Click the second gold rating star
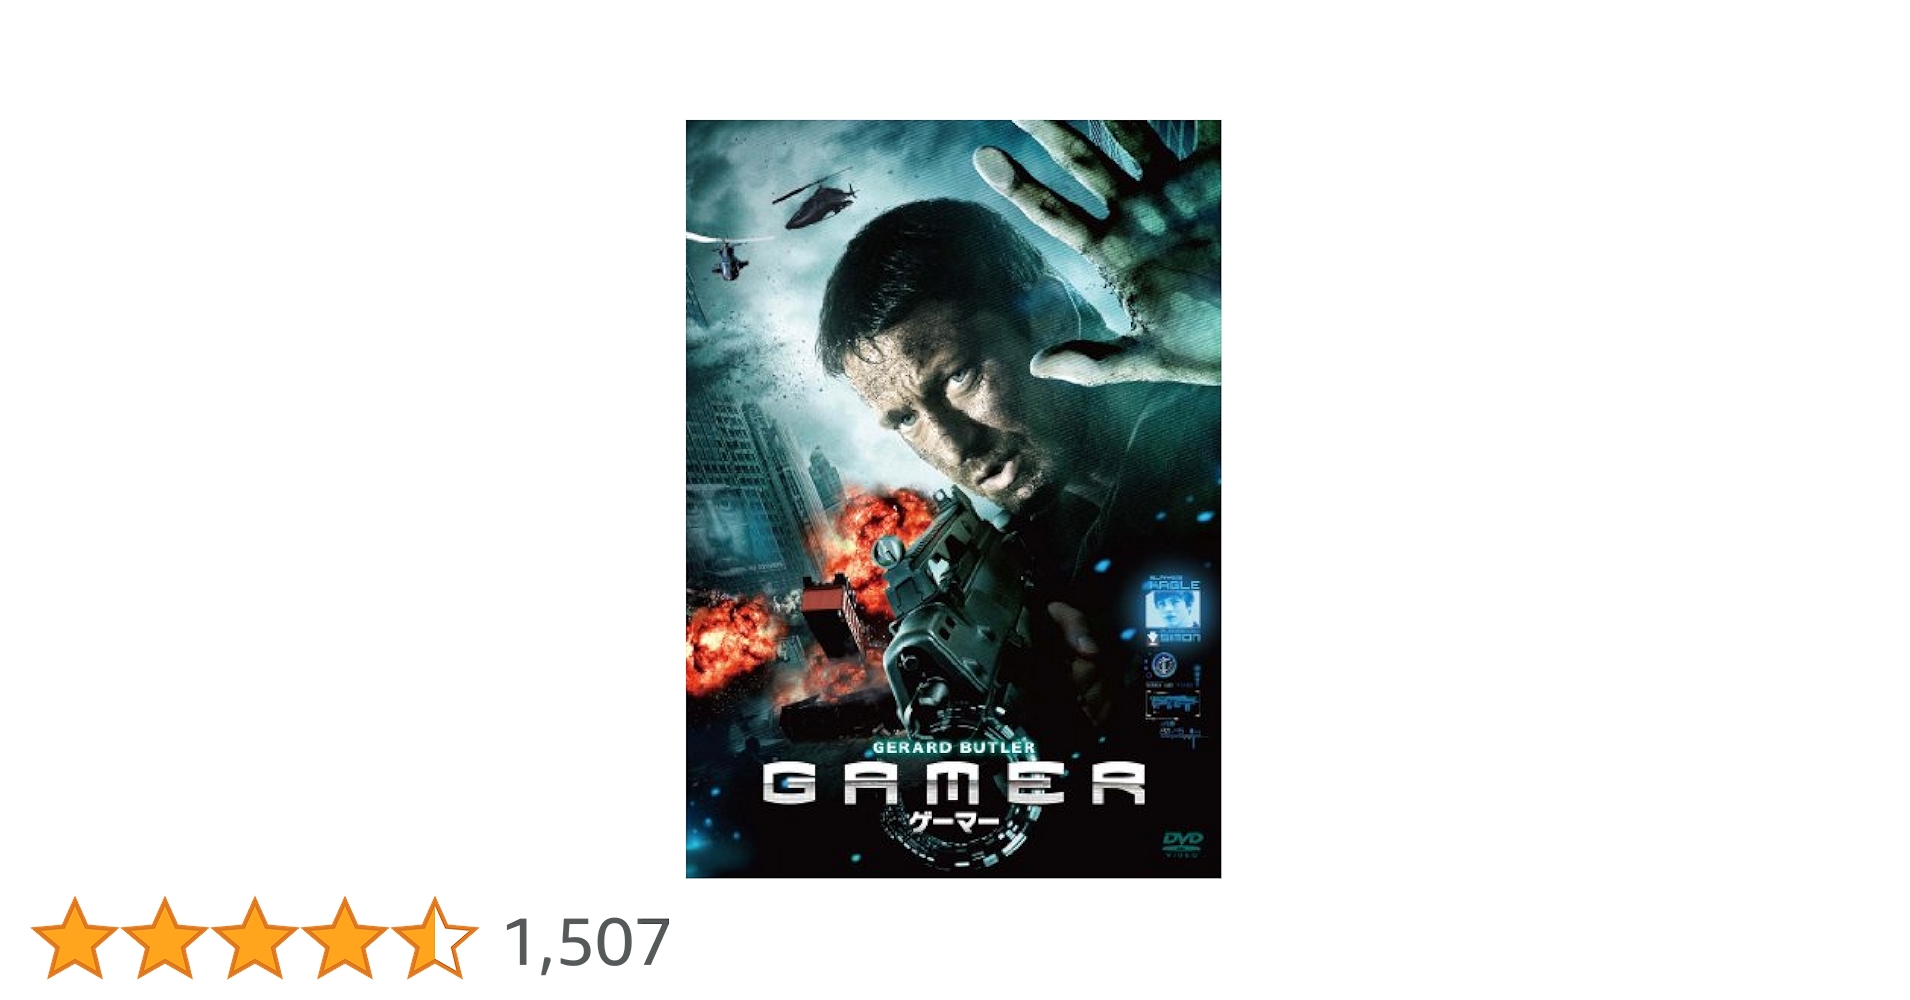This screenshot has width=1910, height=1000. click(x=165, y=937)
